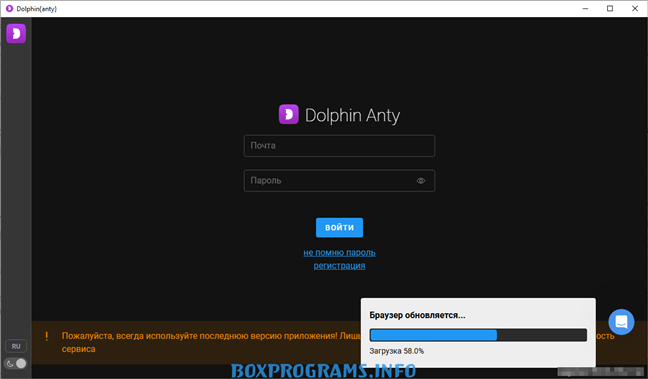648x379 pixels.
Task: Close the Dolphin{anty} window
Action: [x=635, y=8]
